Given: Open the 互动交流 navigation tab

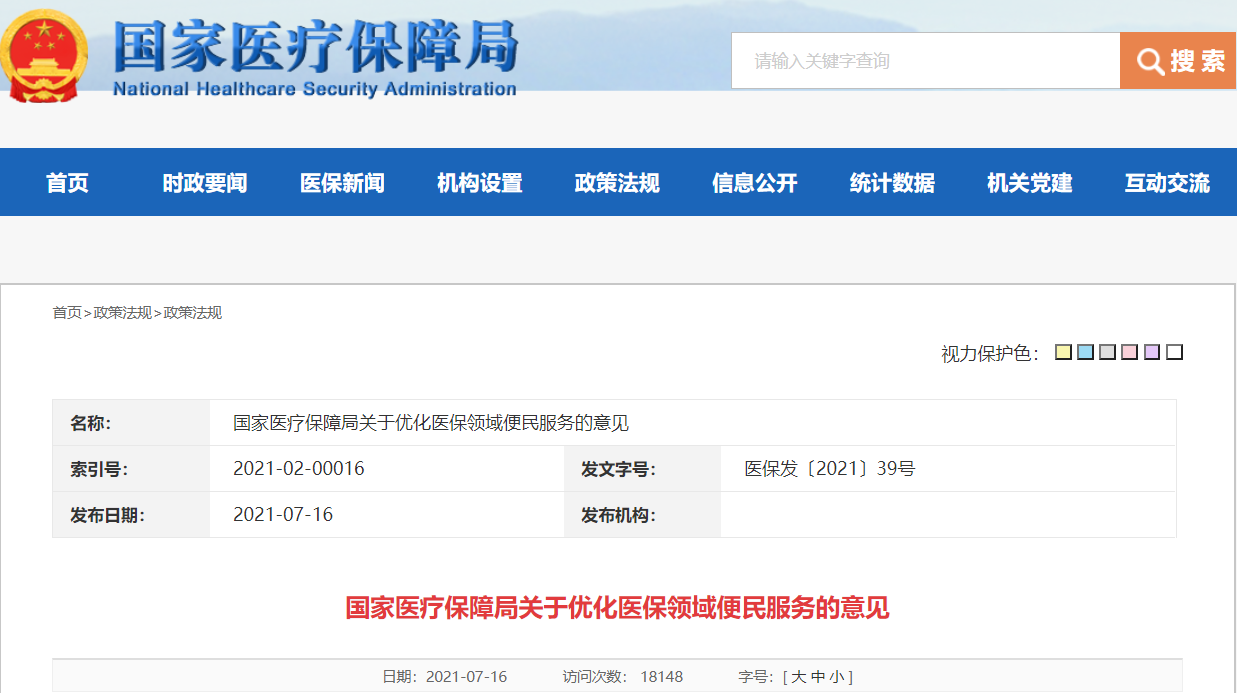Looking at the screenshot, I should 1167,182.
